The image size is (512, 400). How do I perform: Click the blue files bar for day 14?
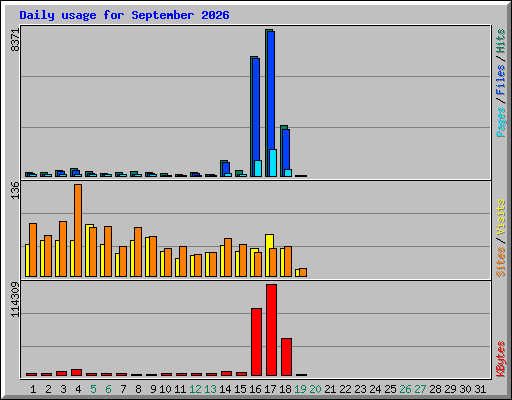226,168
